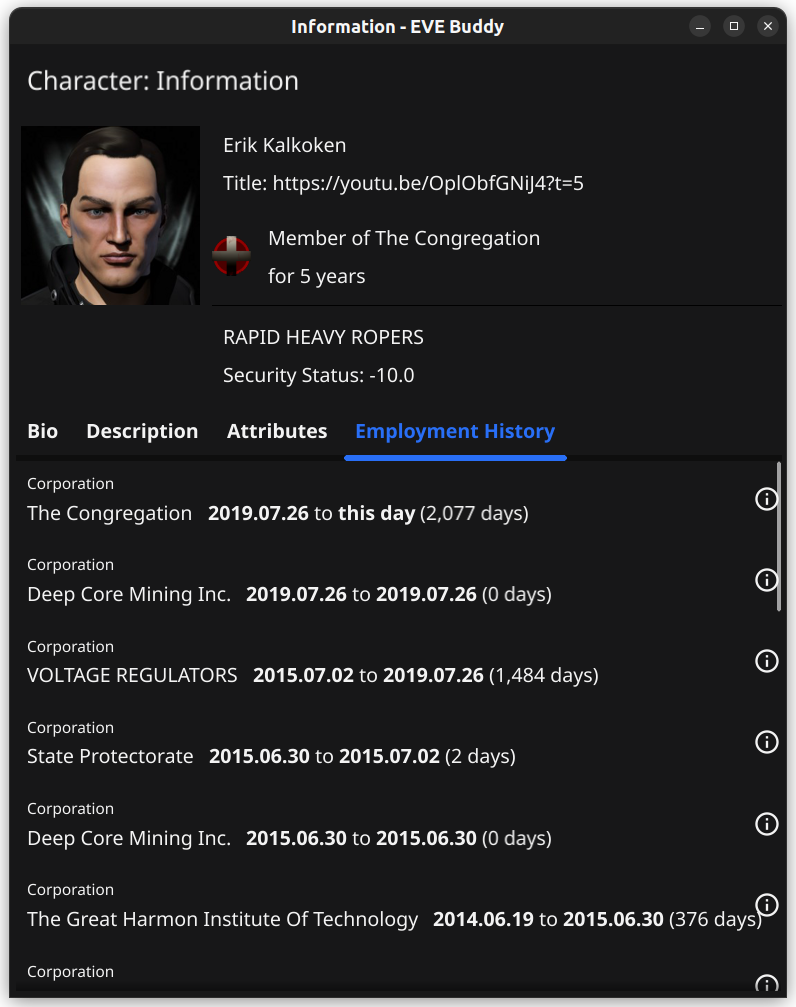
Task: Open info for The Congregation employment entry
Action: click(766, 498)
